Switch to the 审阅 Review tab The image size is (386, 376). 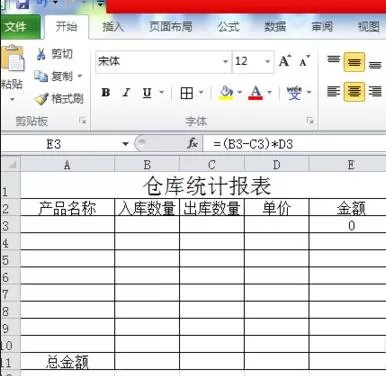tap(322, 27)
